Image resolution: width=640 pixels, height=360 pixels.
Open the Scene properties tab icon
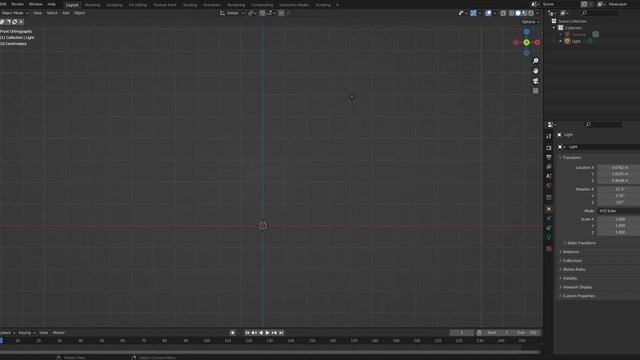click(549, 176)
